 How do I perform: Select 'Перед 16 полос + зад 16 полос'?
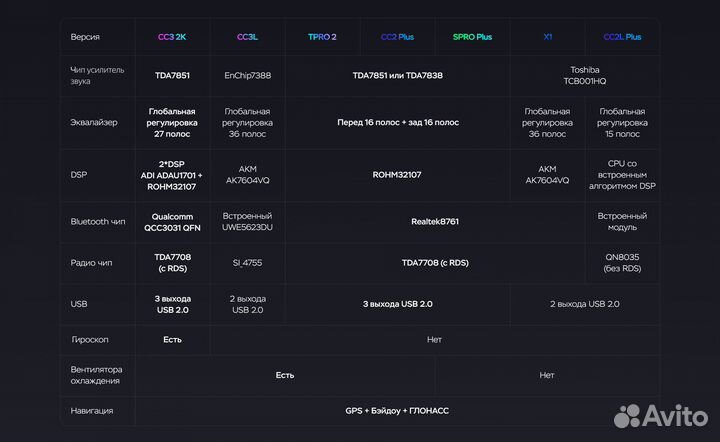398,123
